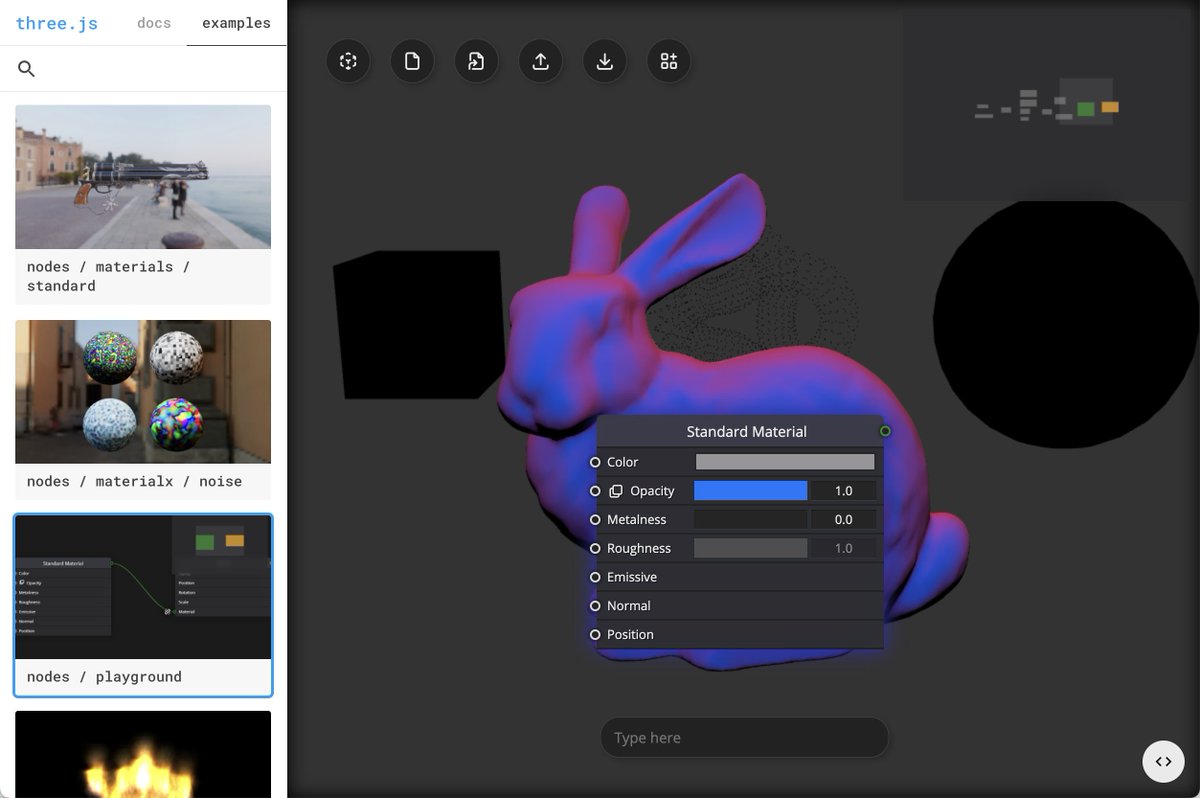Click the Roughness slider bar
Screen dimensions: 1200x798
(x=750, y=548)
